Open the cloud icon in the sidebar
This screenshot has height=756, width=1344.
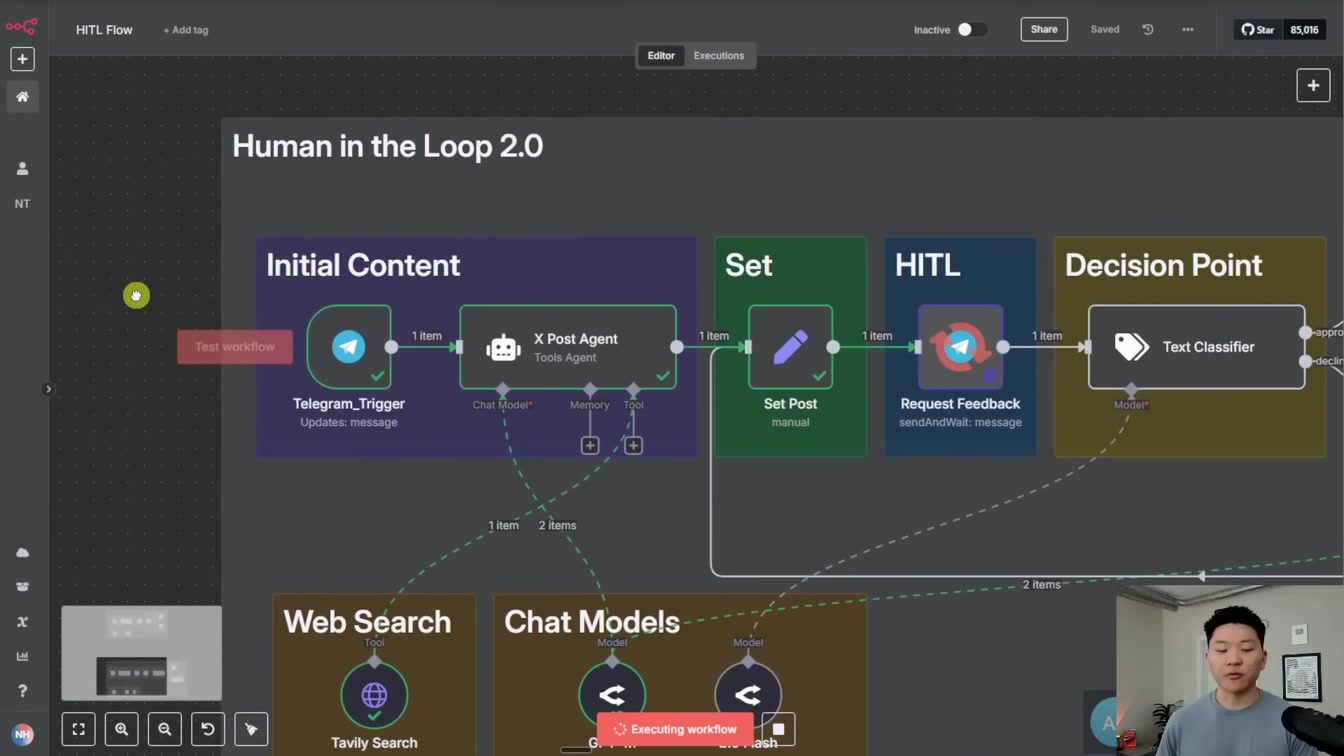[x=22, y=553]
